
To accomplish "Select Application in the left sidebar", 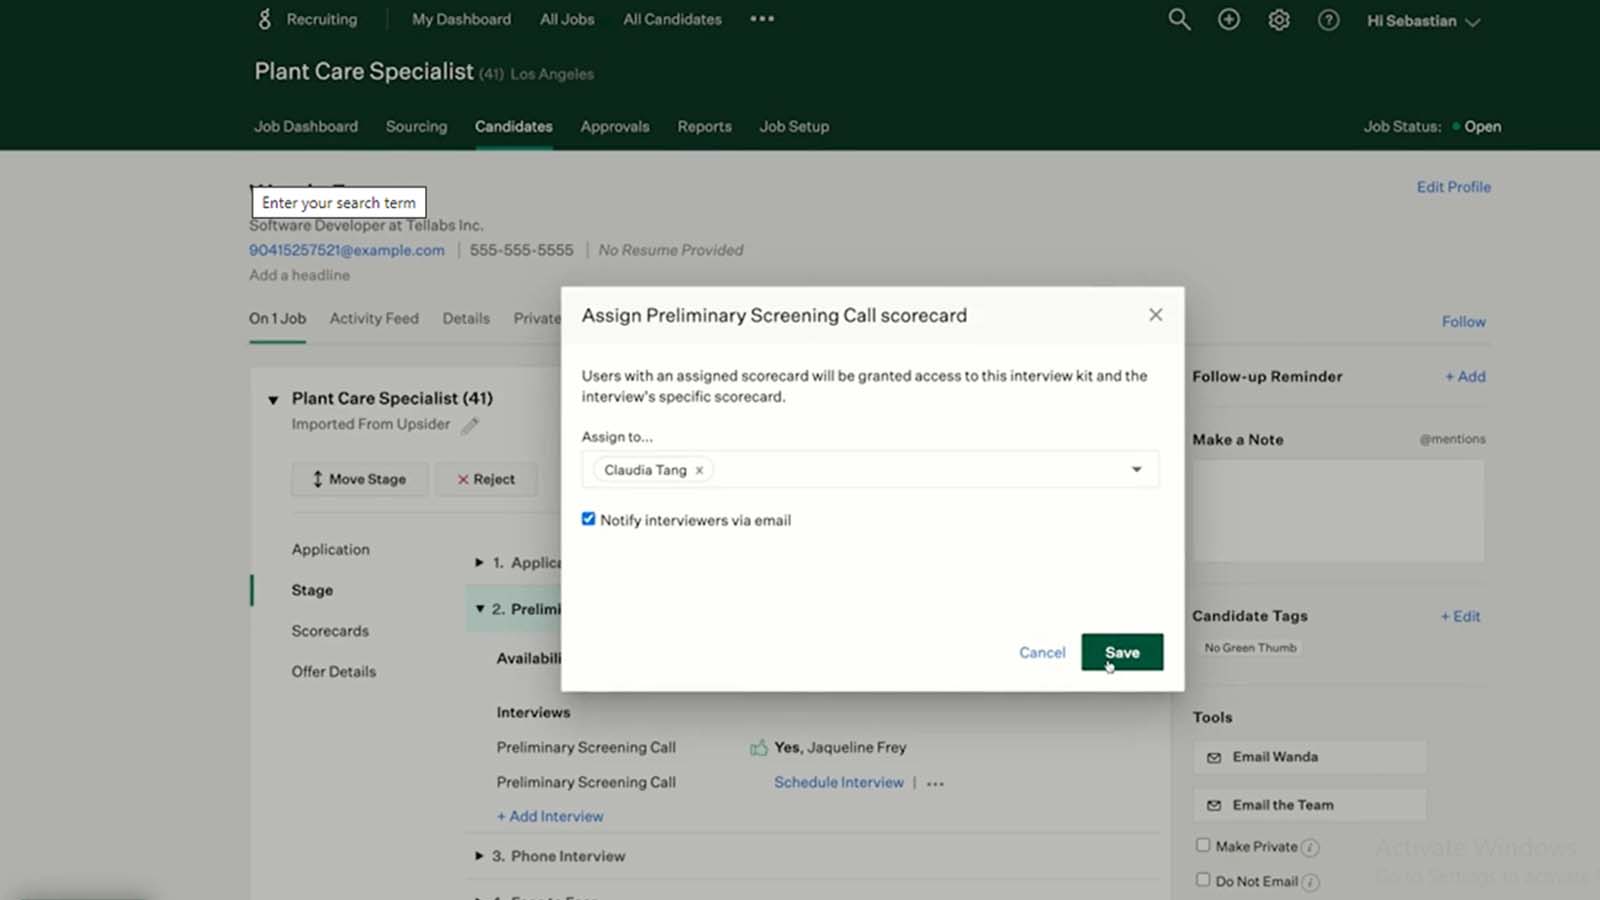I will (x=331, y=550).
